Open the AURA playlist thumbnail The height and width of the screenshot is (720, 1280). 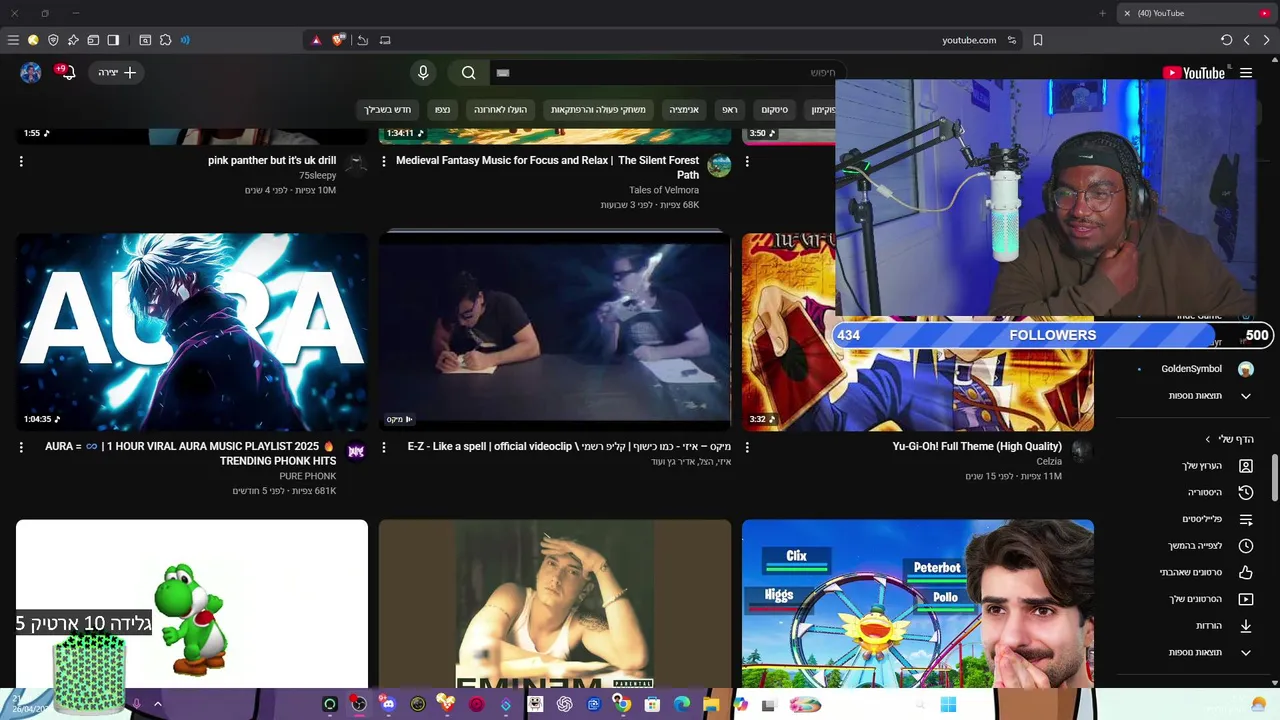pos(192,332)
